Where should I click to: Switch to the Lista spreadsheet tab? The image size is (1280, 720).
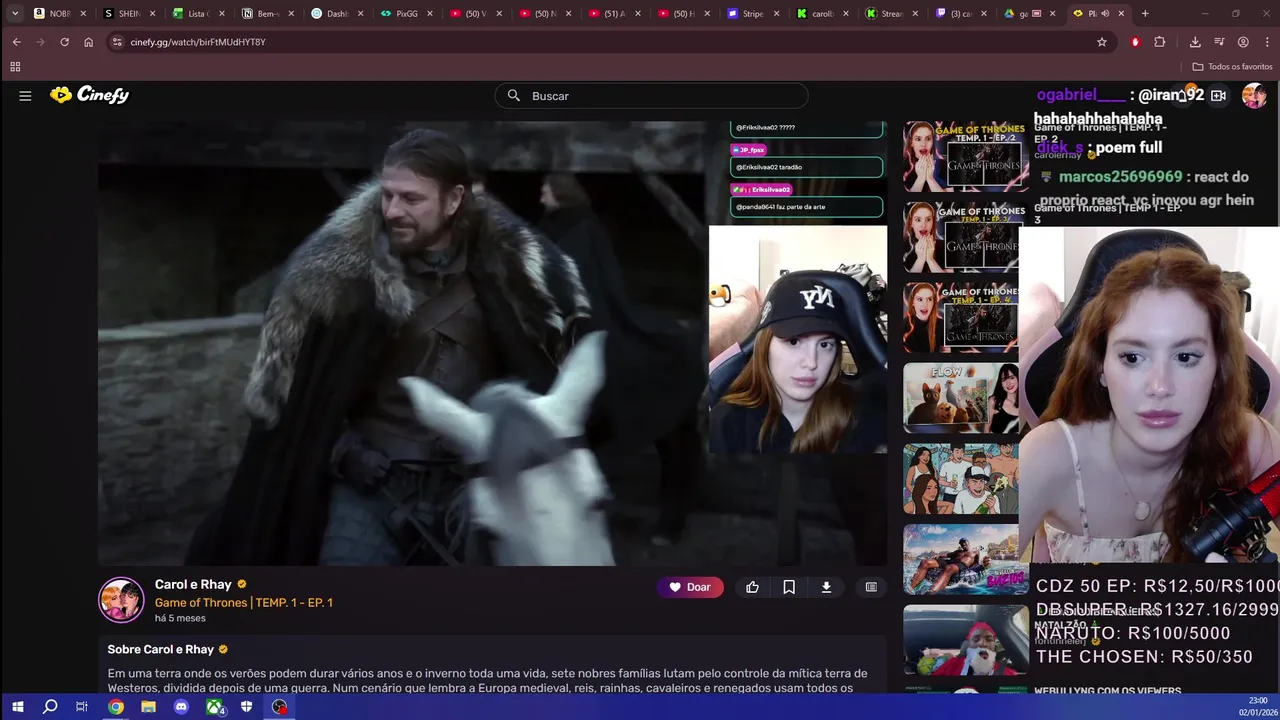click(x=199, y=14)
